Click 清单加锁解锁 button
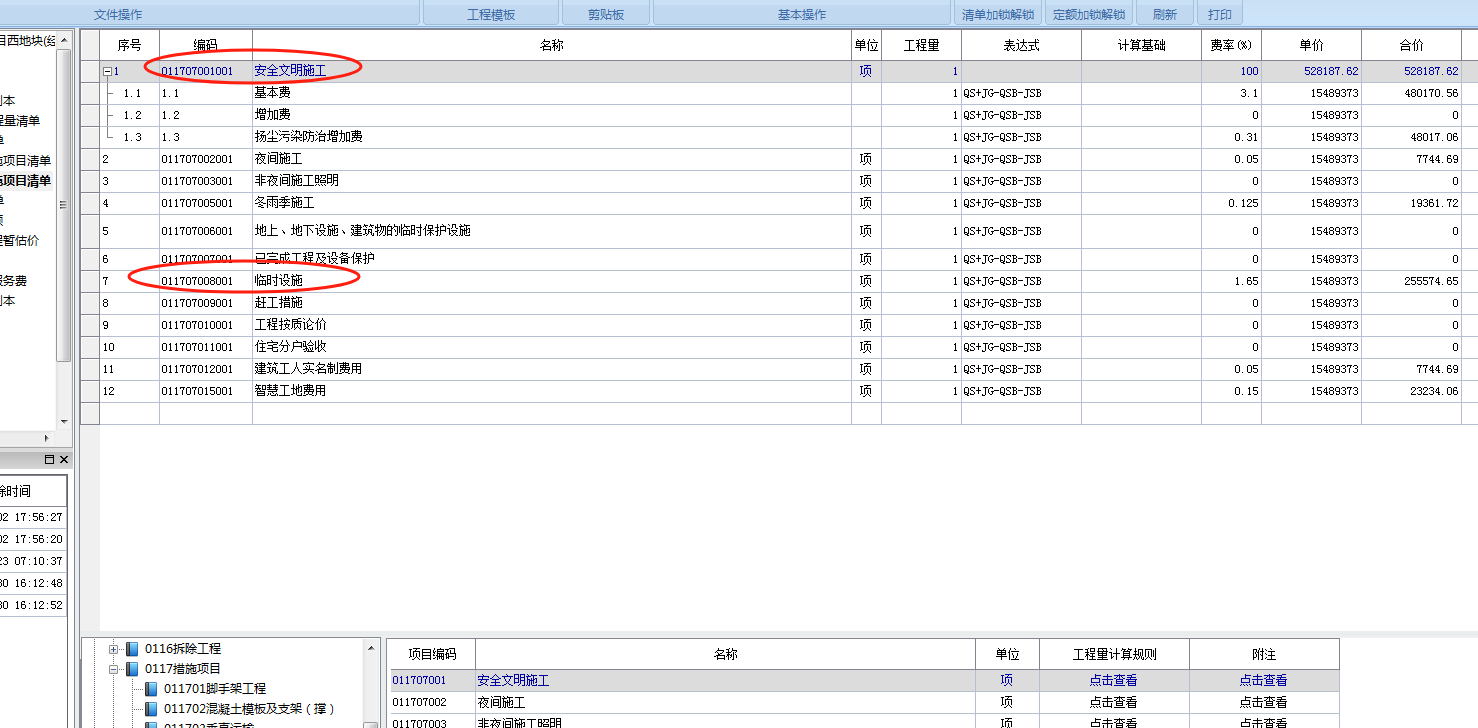Image resolution: width=1478 pixels, height=728 pixels. [x=998, y=14]
